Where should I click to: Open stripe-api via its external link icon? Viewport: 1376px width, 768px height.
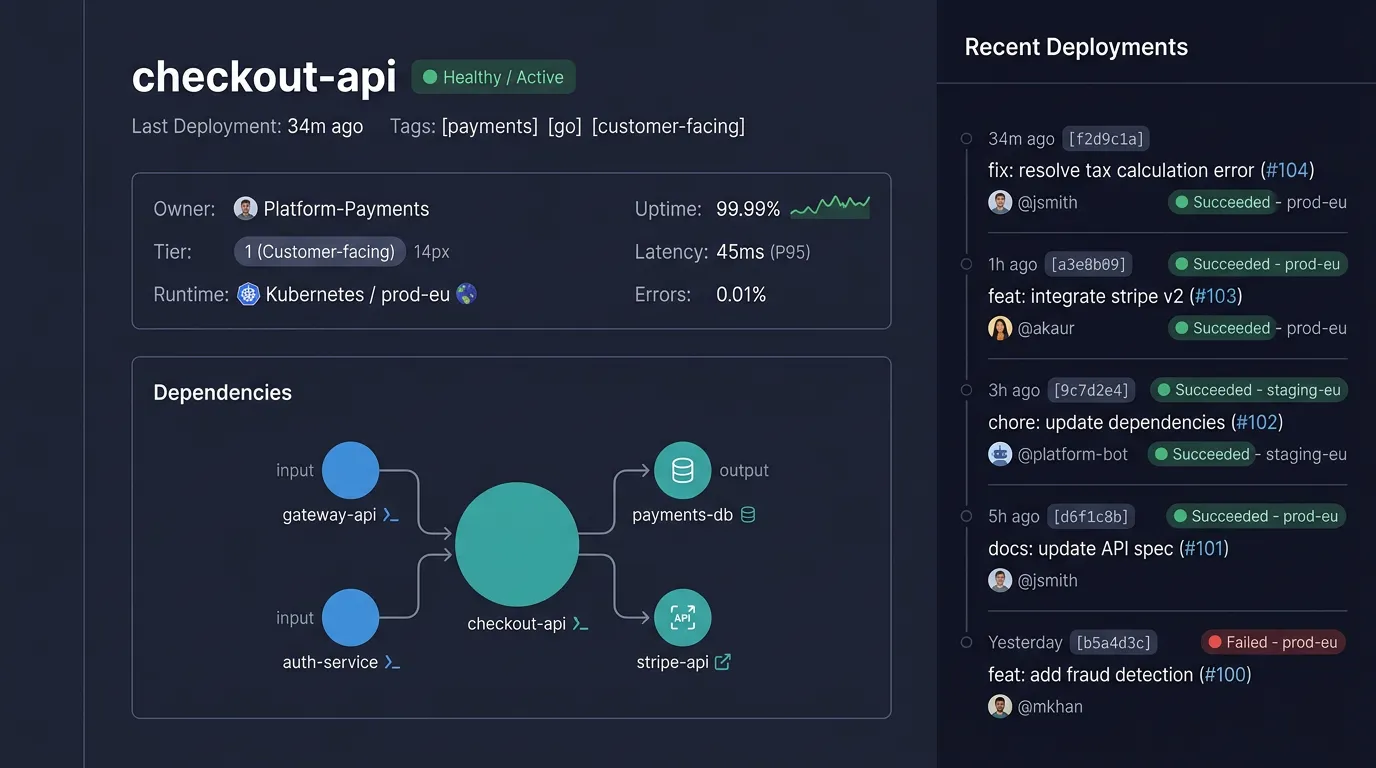coord(723,661)
